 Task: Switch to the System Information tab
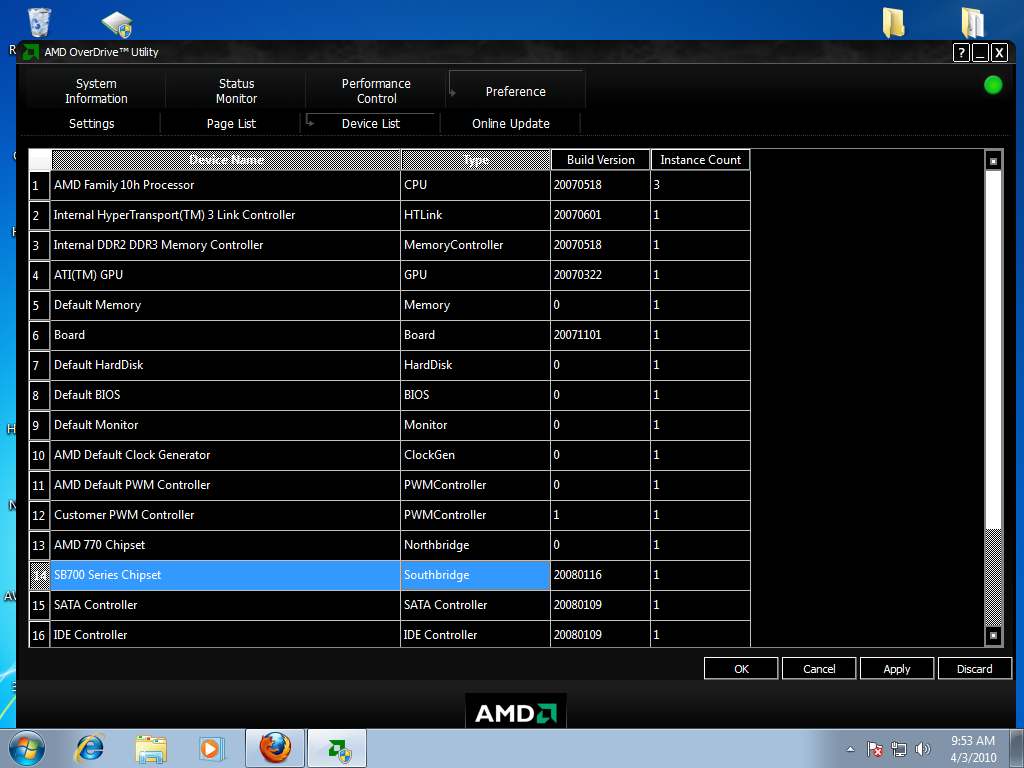(x=96, y=91)
